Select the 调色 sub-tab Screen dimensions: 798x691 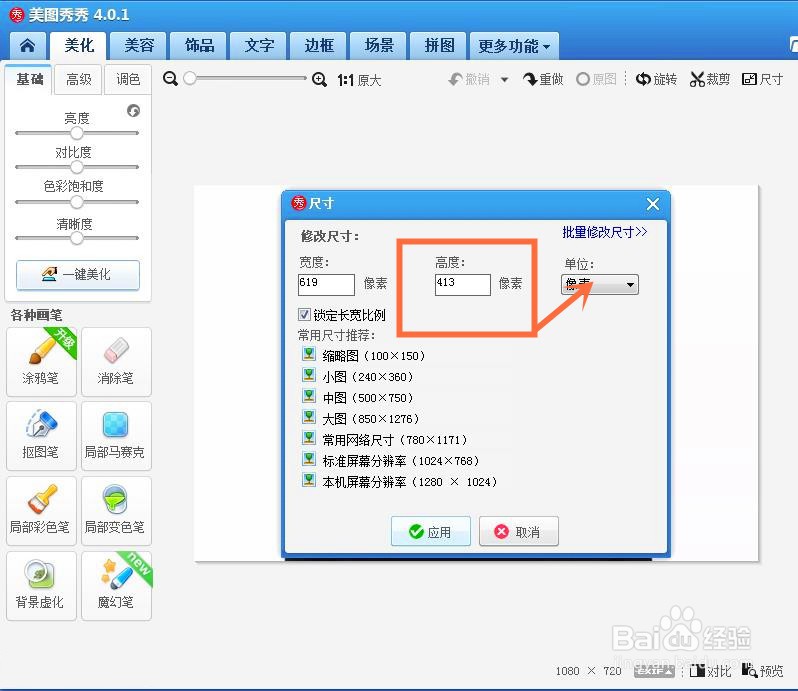[128, 79]
